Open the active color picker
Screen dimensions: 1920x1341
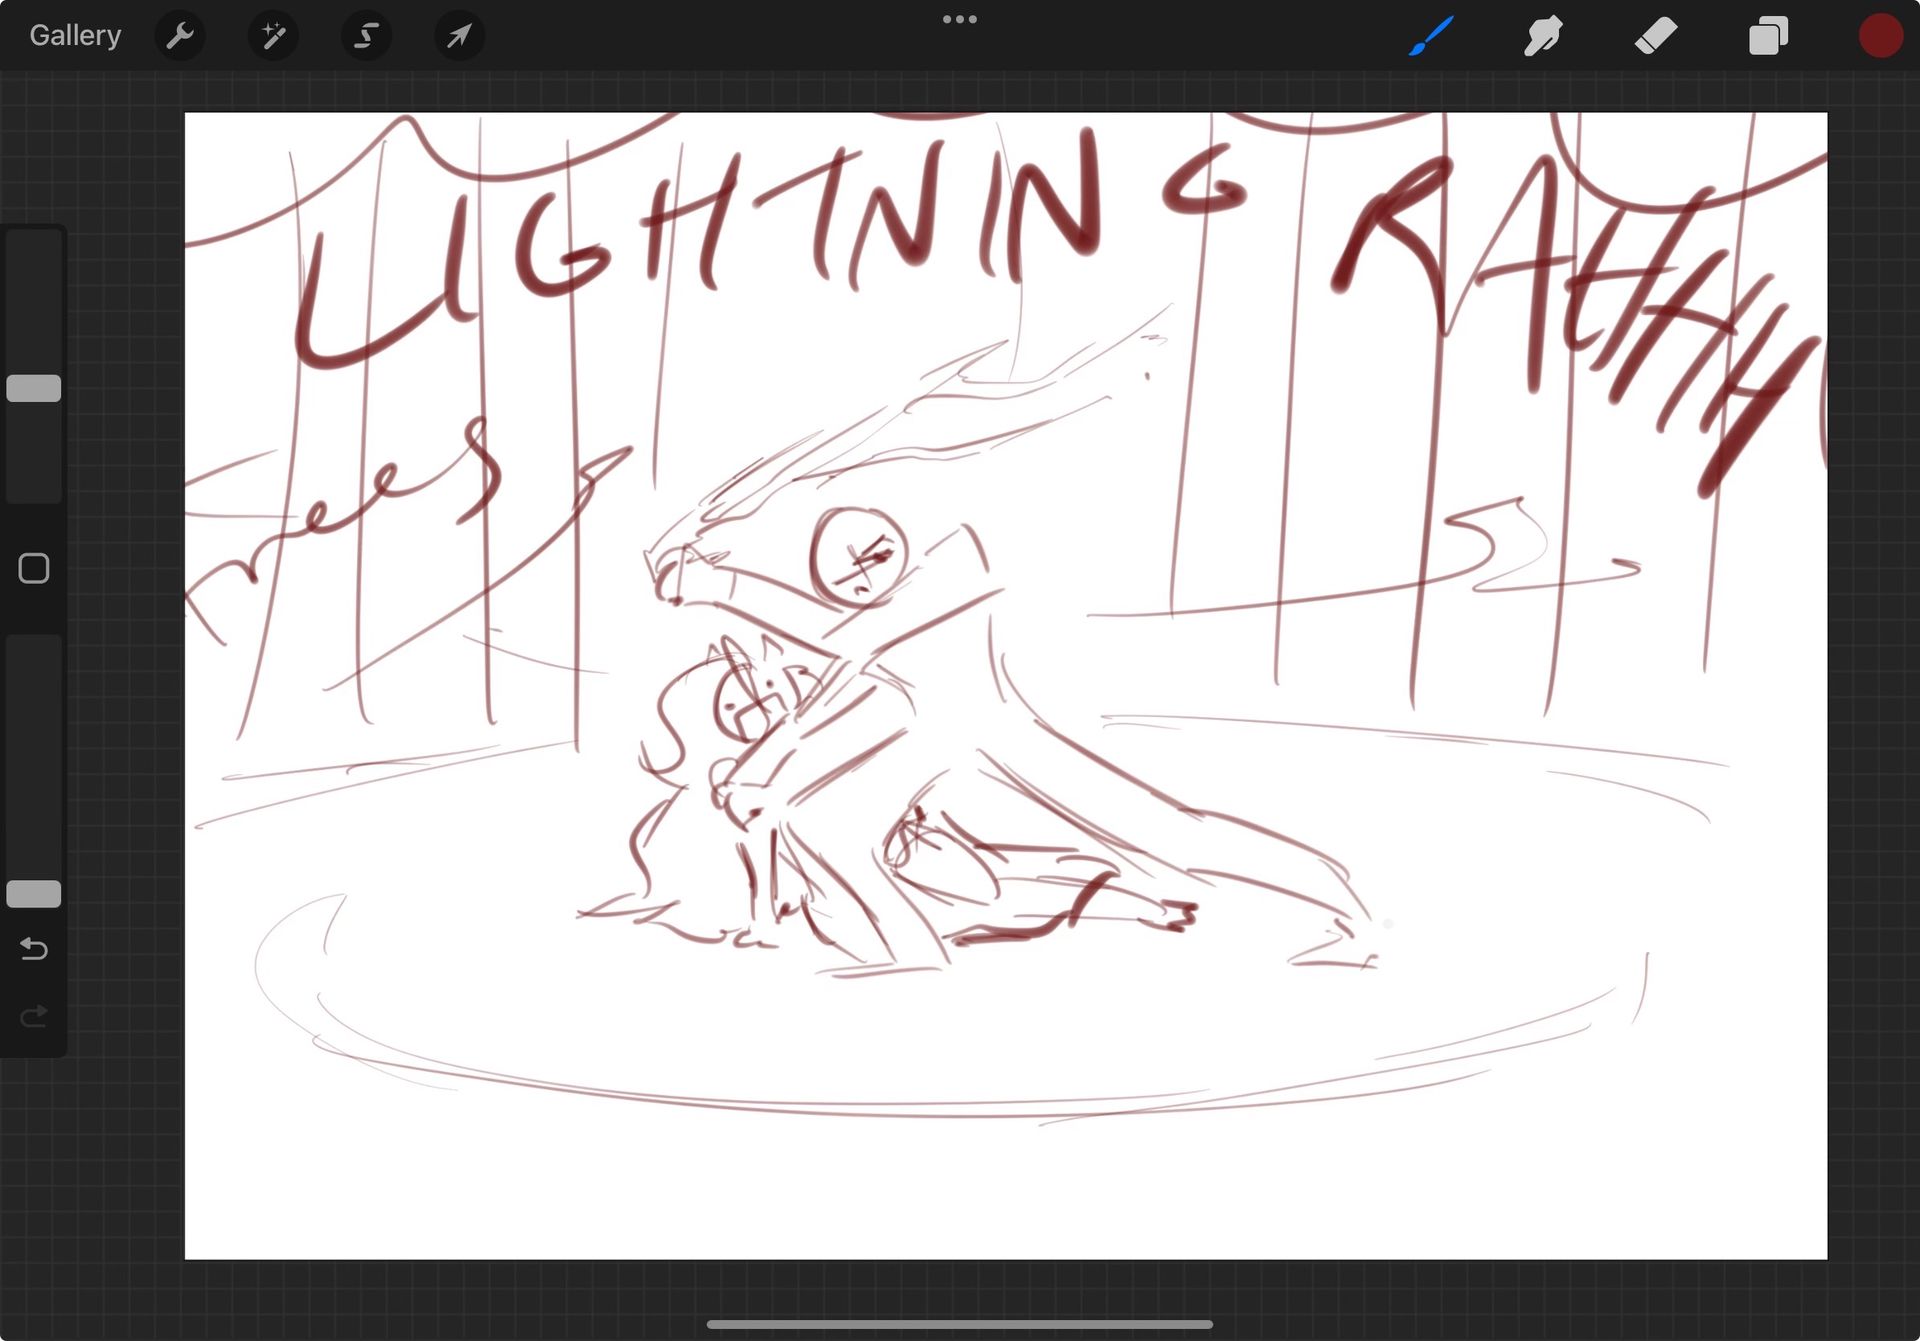1880,36
